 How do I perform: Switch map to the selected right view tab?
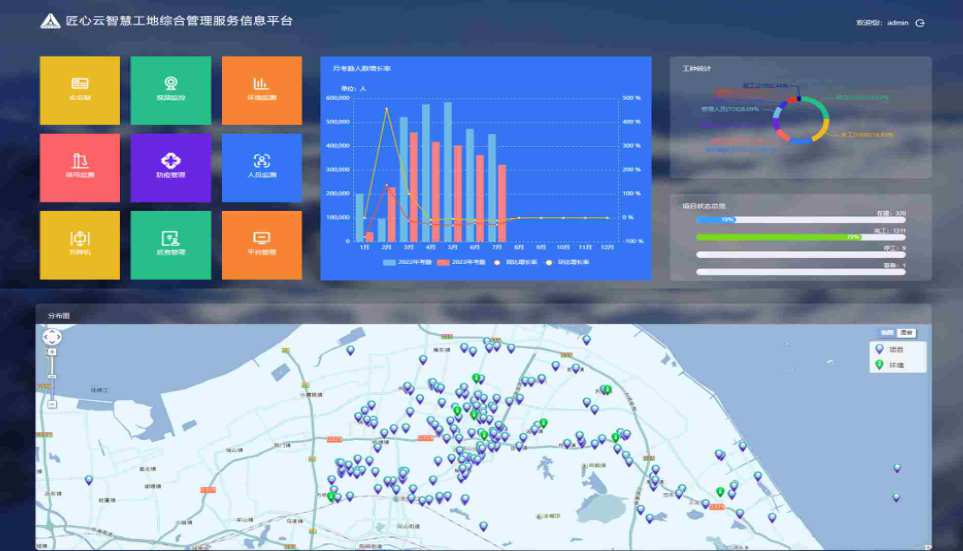coord(906,331)
